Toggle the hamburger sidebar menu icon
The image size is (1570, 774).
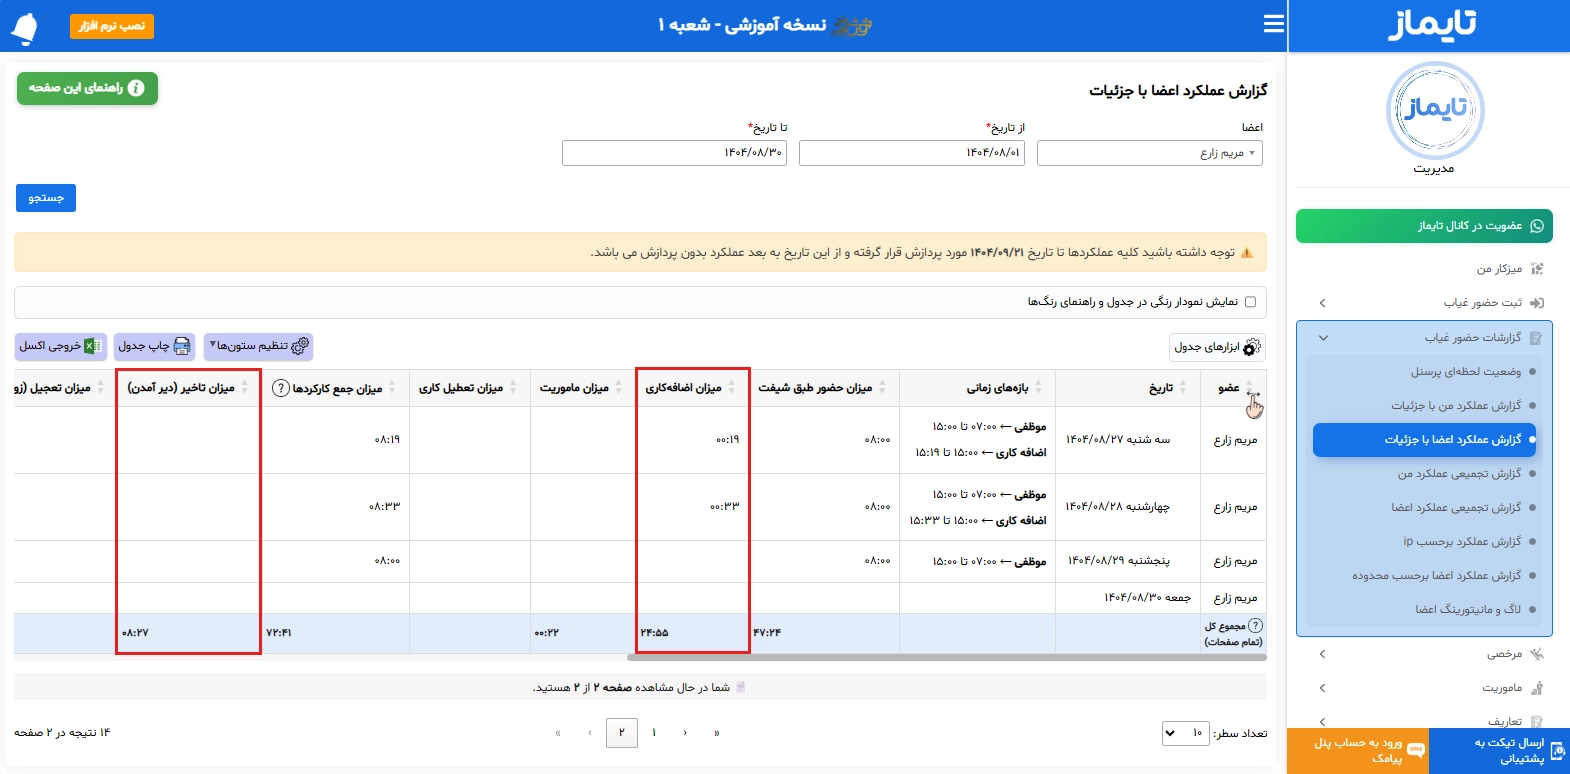(1273, 24)
